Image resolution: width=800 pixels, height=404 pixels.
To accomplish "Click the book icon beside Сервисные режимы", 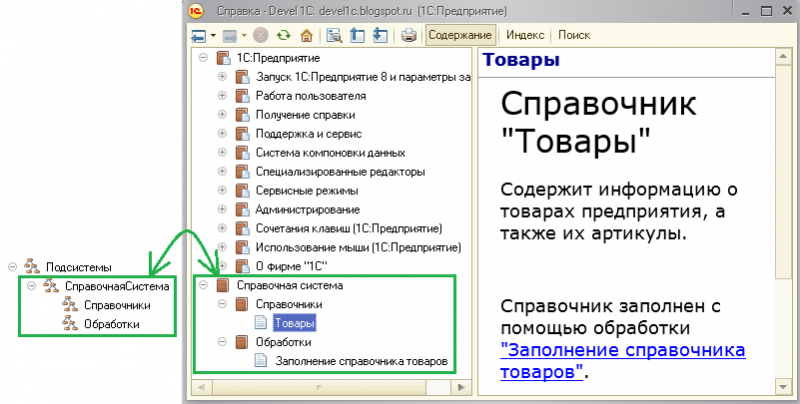I will (x=242, y=190).
